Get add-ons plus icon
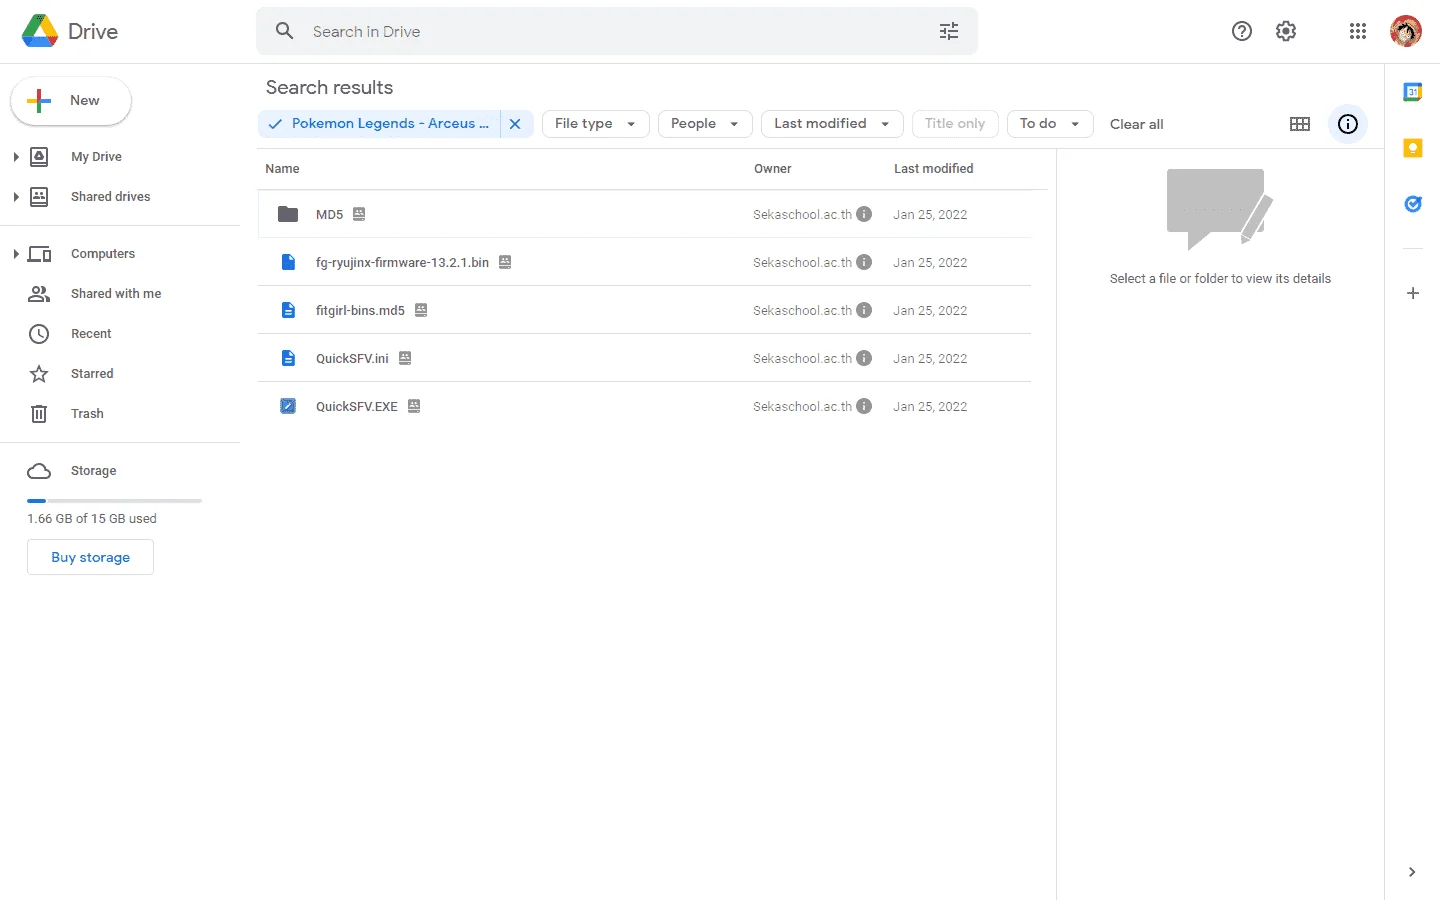This screenshot has height=900, width=1440. 1413,293
